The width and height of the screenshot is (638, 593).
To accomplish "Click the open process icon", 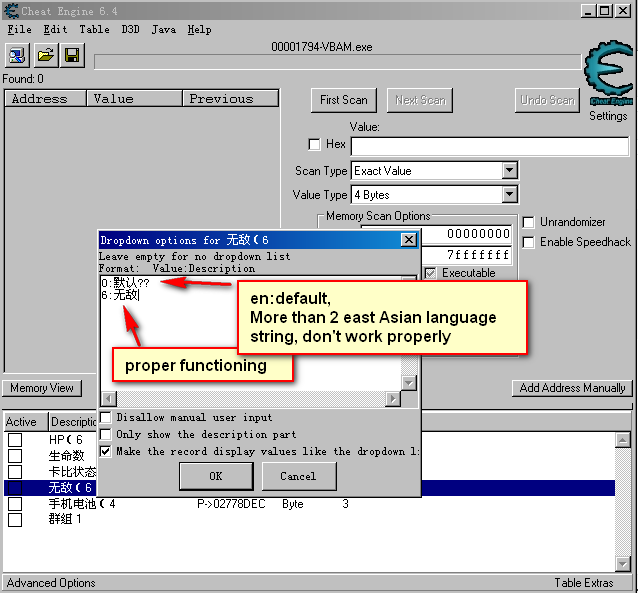I will point(19,55).
